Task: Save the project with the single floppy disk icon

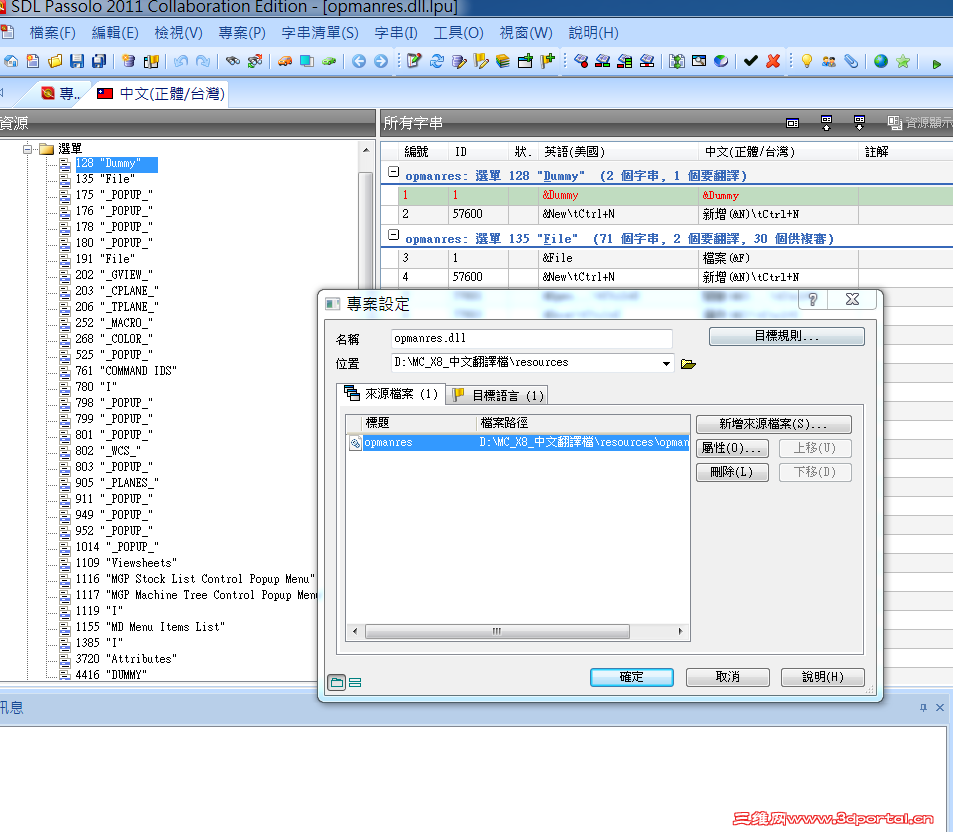Action: 77,61
